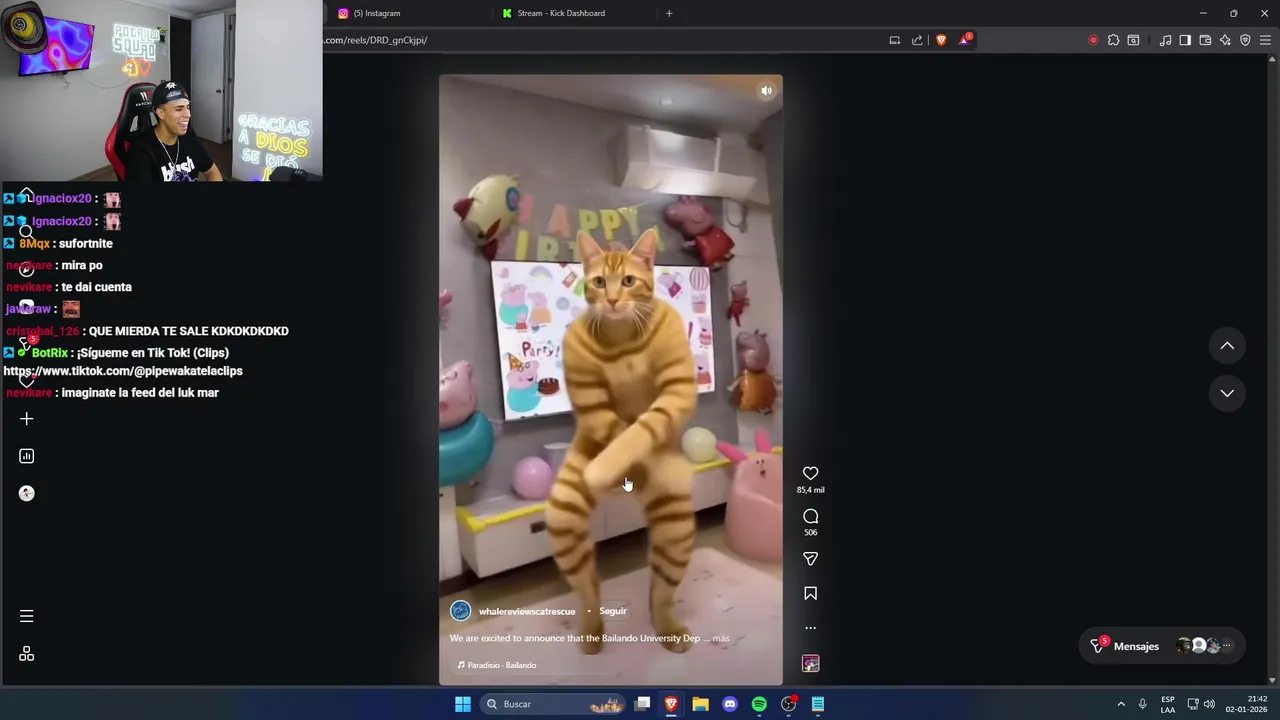Click the address bar URL
1280x720 pixels.
point(376,40)
